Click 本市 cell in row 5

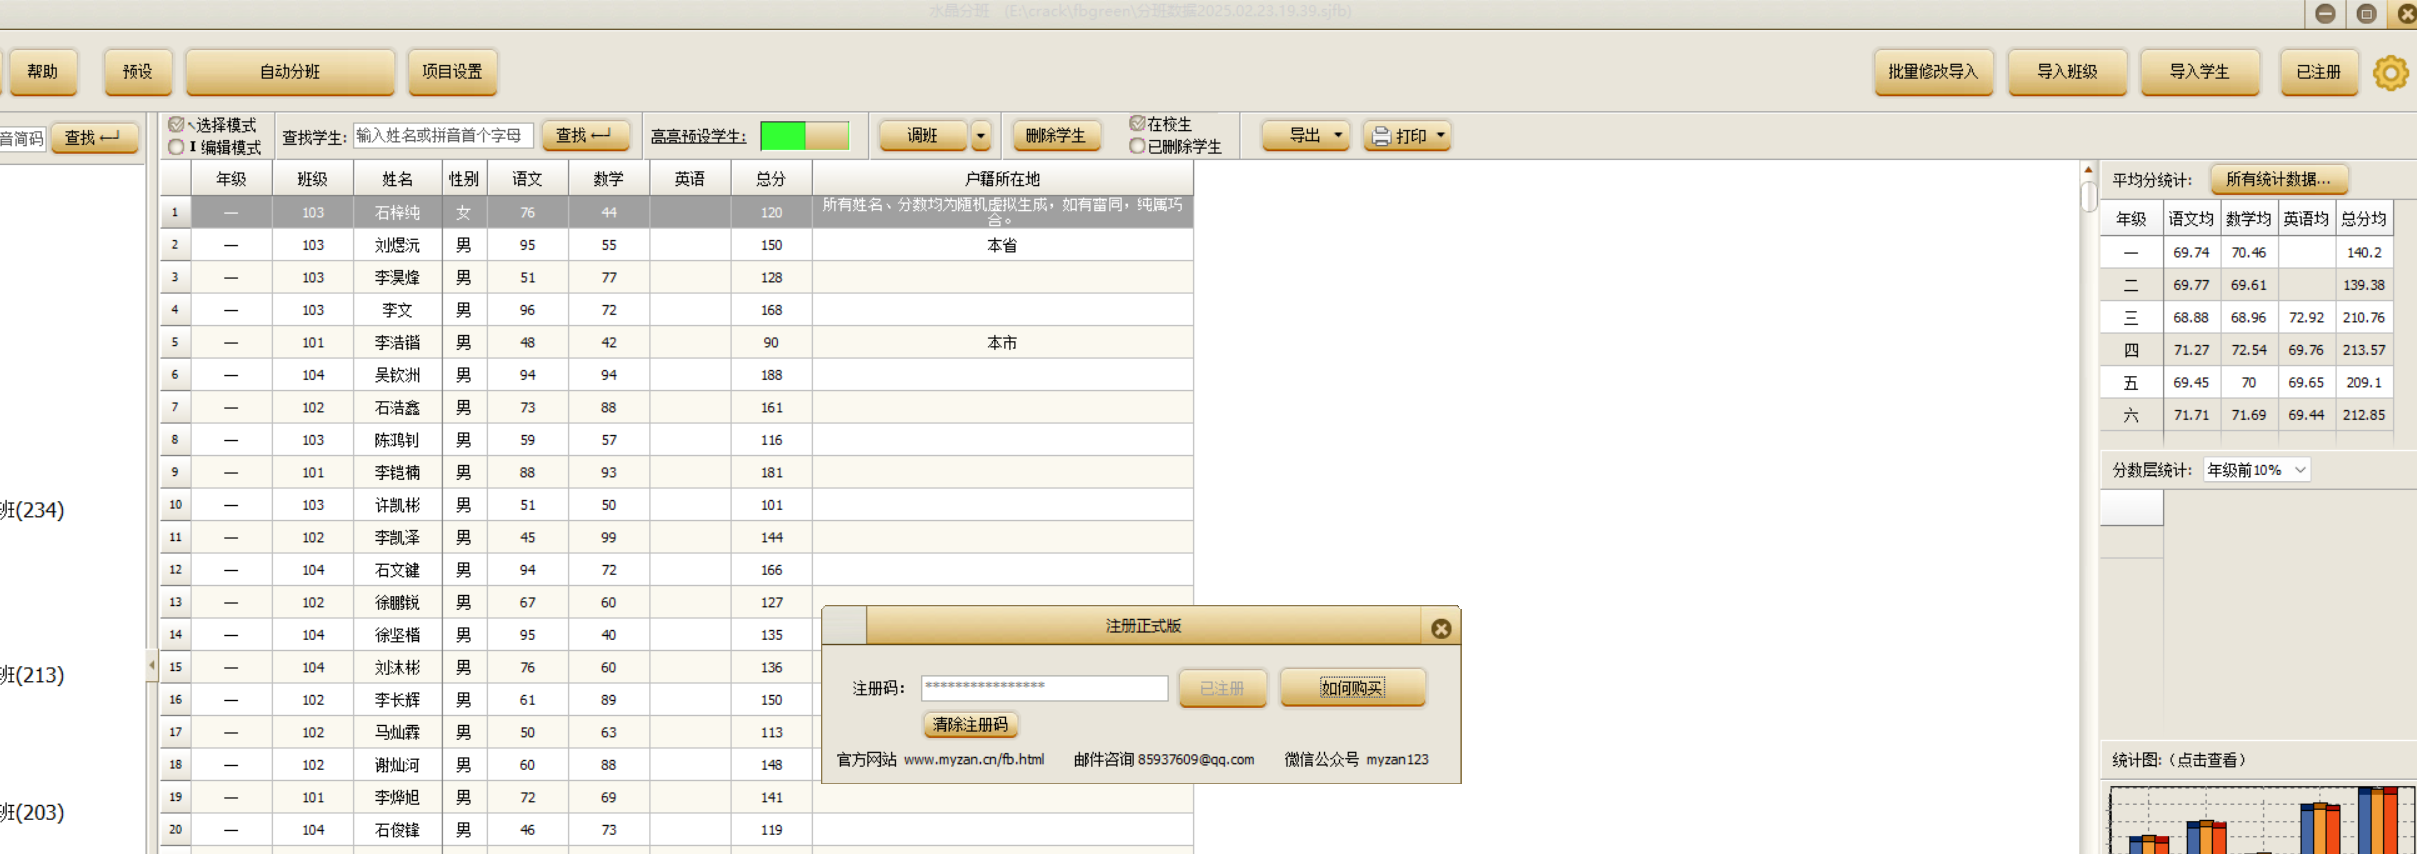point(1002,343)
